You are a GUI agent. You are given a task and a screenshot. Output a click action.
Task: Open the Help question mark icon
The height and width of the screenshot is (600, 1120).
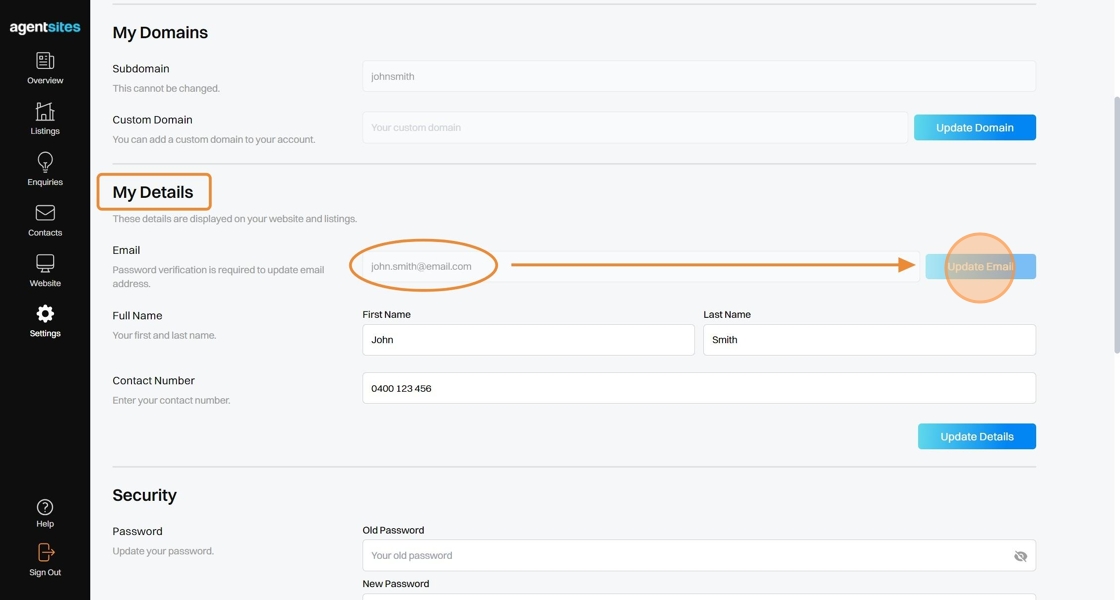(45, 508)
